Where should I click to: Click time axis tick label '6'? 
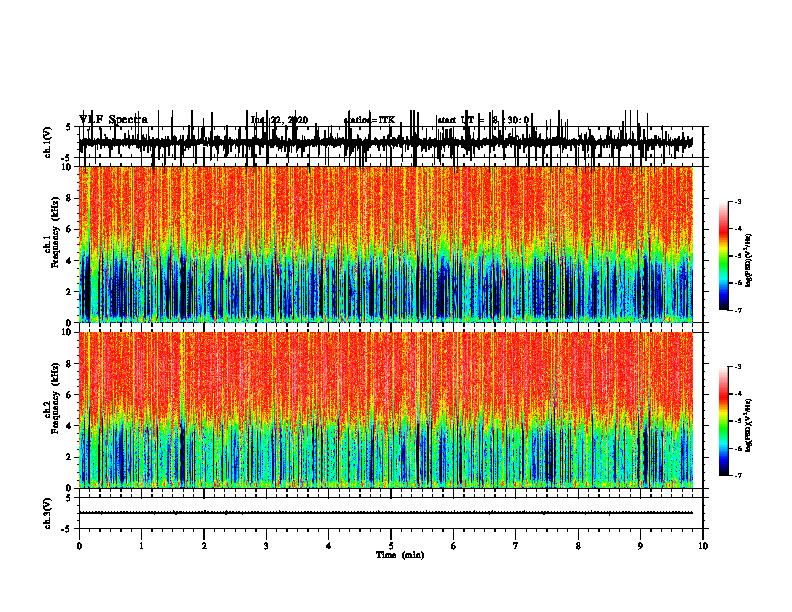(453, 546)
